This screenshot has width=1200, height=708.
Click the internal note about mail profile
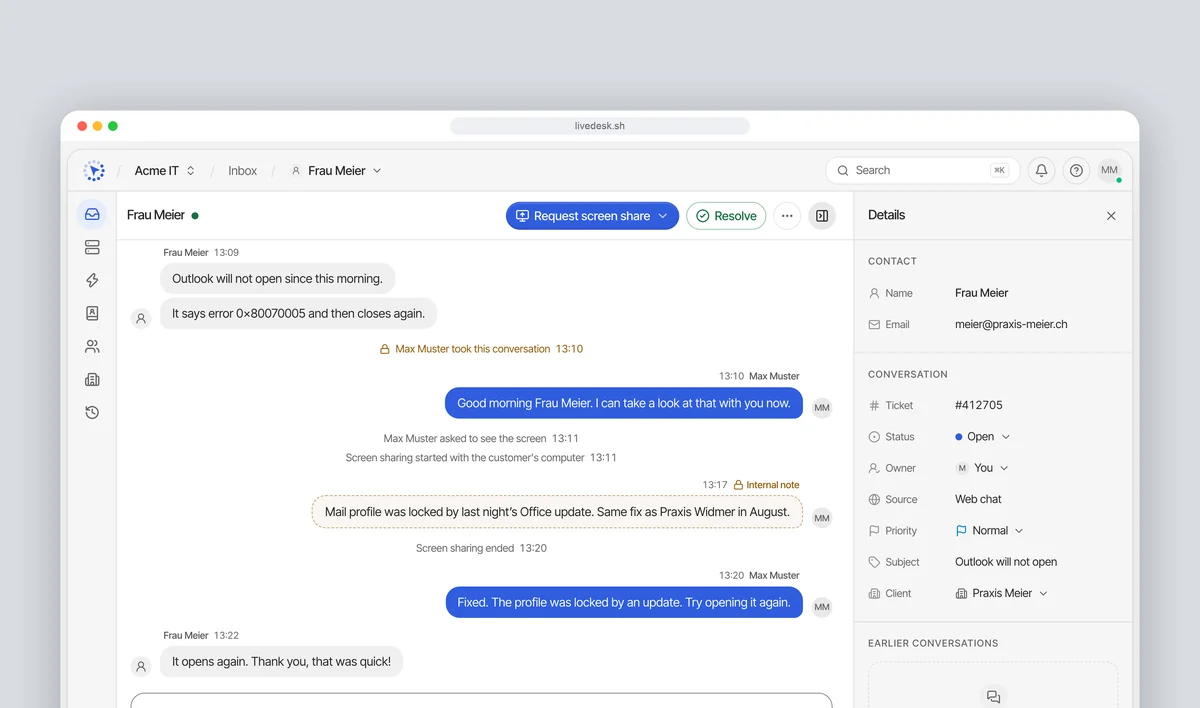click(557, 512)
